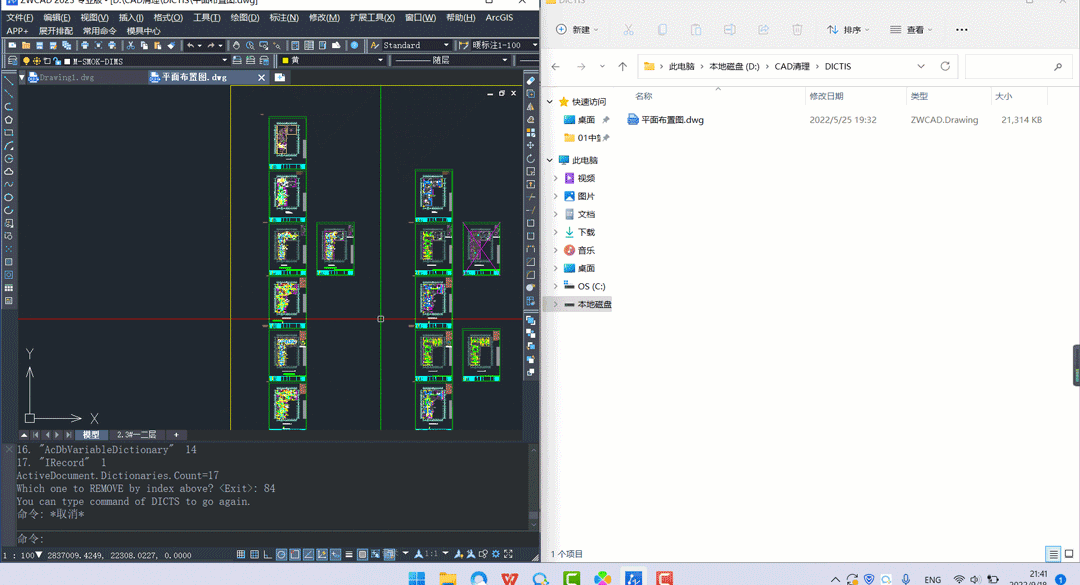This screenshot has height=585, width=1080.
Task: Click the command line input field
Action: coord(276,539)
